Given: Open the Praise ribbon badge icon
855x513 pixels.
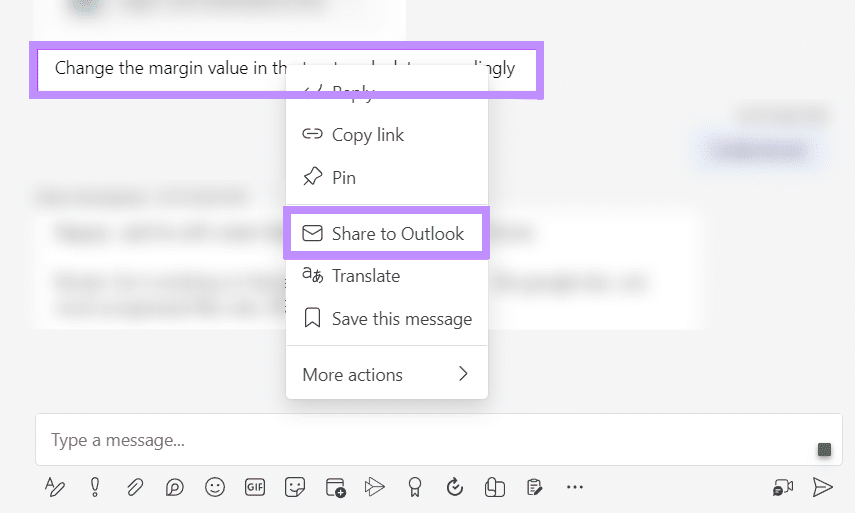Looking at the screenshot, I should [415, 487].
